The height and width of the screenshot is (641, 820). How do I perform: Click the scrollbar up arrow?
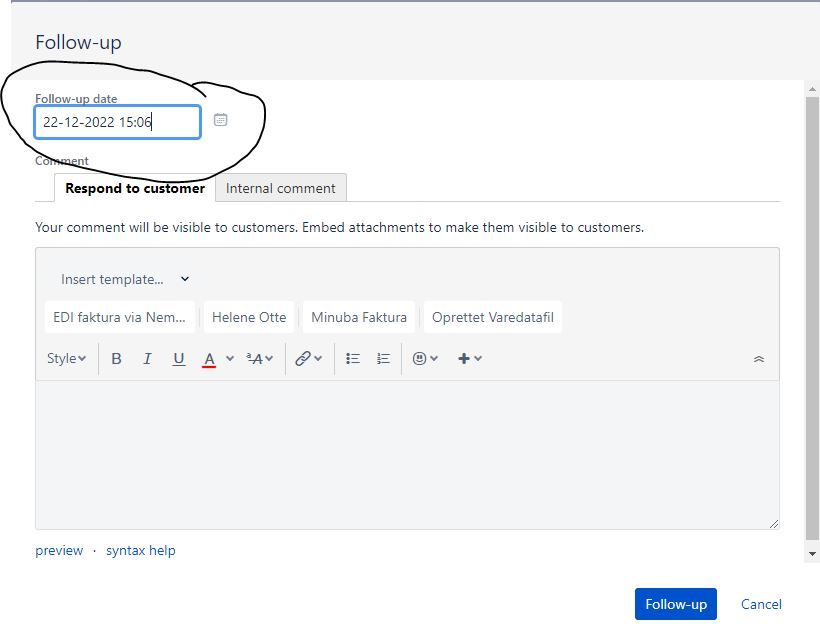coord(812,89)
